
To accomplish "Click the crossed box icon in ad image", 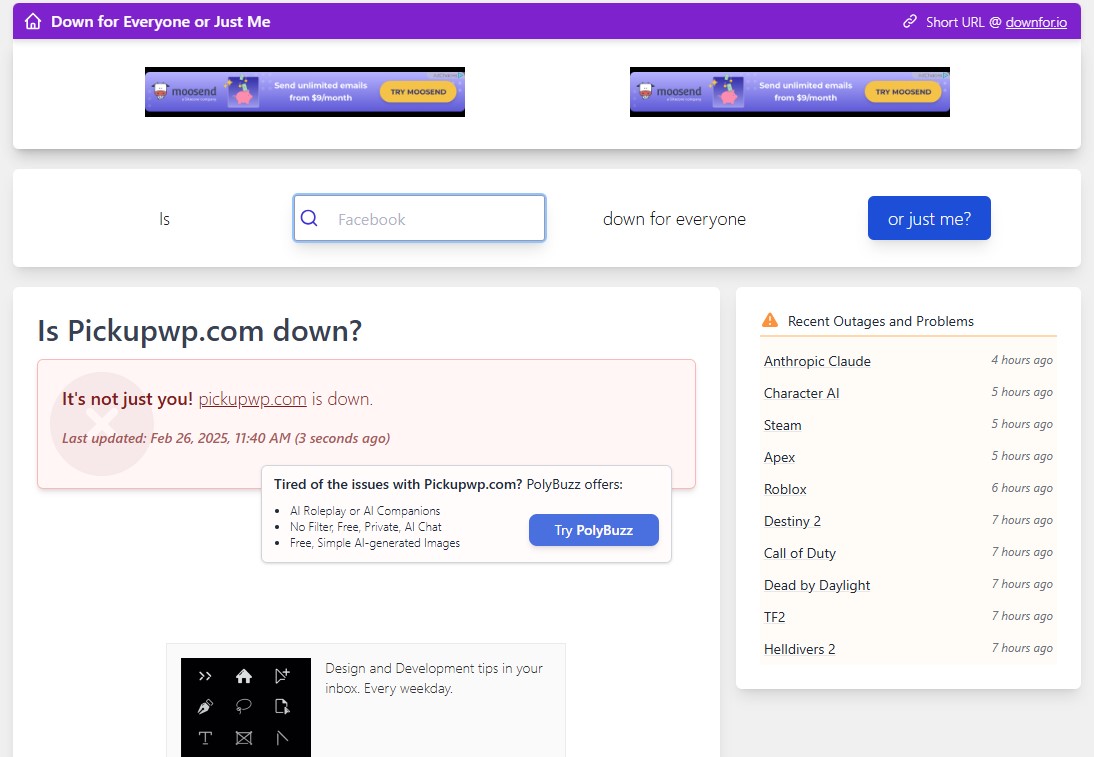I will point(243,738).
